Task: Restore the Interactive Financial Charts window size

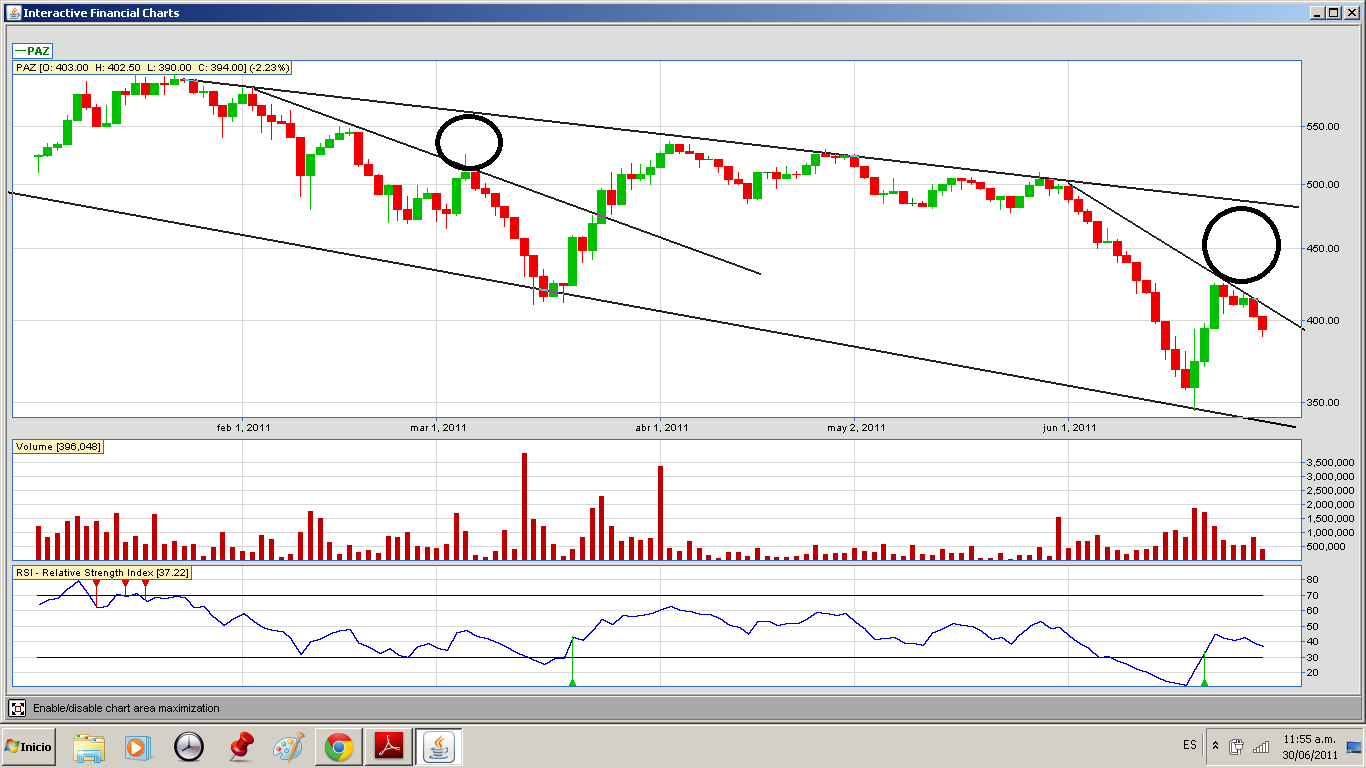Action: pyautogui.click(x=1335, y=12)
